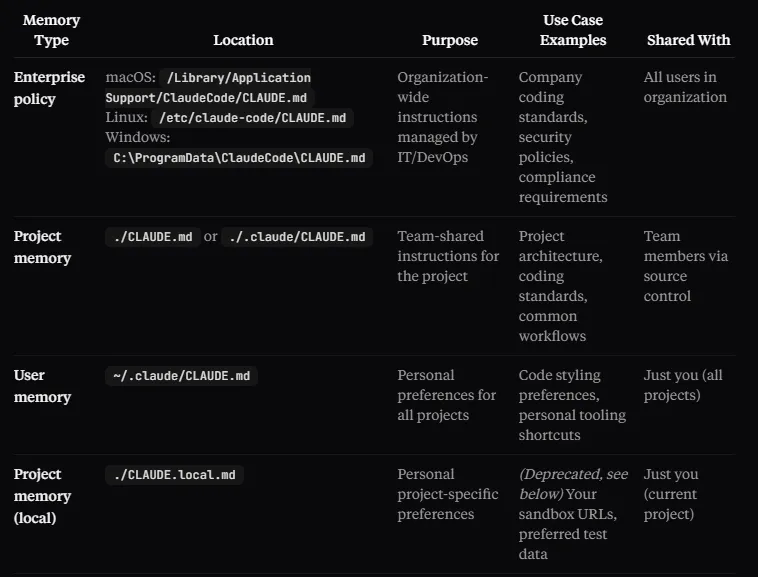Click the "Use Case Examples" header
This screenshot has width=758, height=577.
(573, 30)
